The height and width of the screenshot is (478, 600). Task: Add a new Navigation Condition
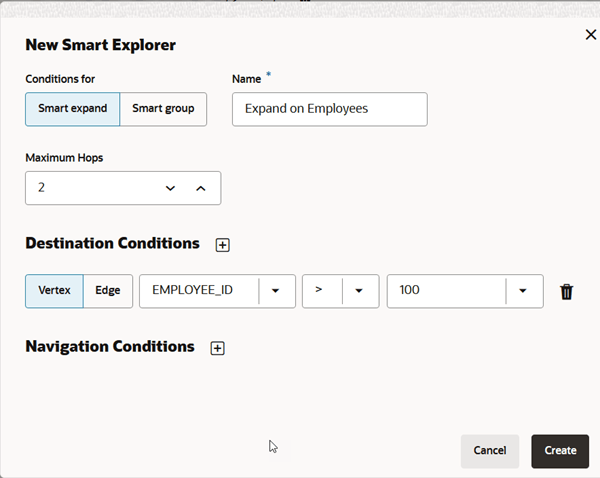click(x=217, y=348)
